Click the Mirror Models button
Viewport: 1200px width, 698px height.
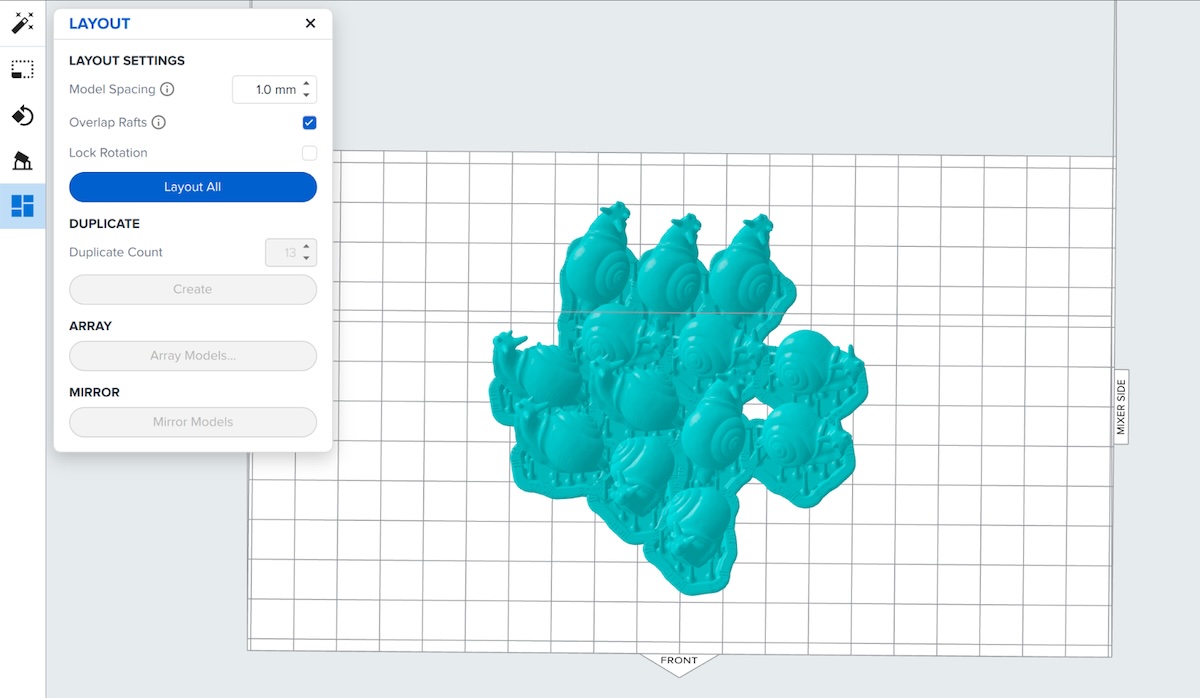coord(192,422)
